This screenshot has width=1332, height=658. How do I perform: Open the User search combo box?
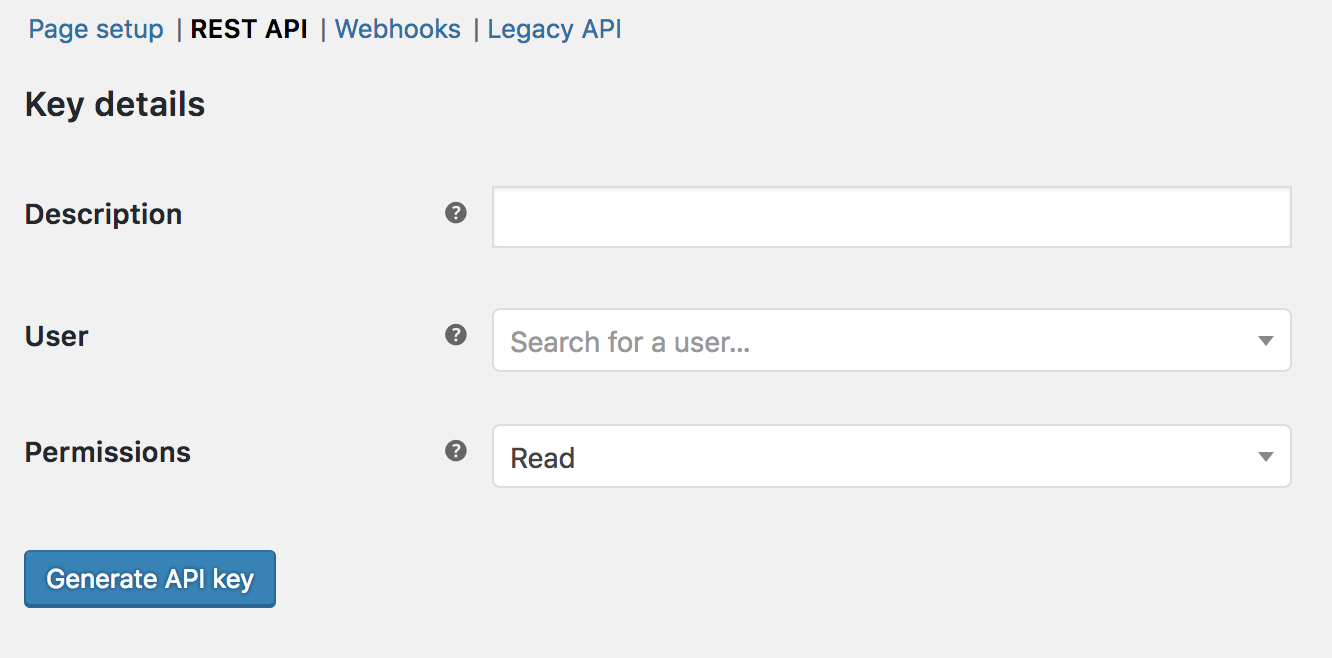tap(891, 341)
